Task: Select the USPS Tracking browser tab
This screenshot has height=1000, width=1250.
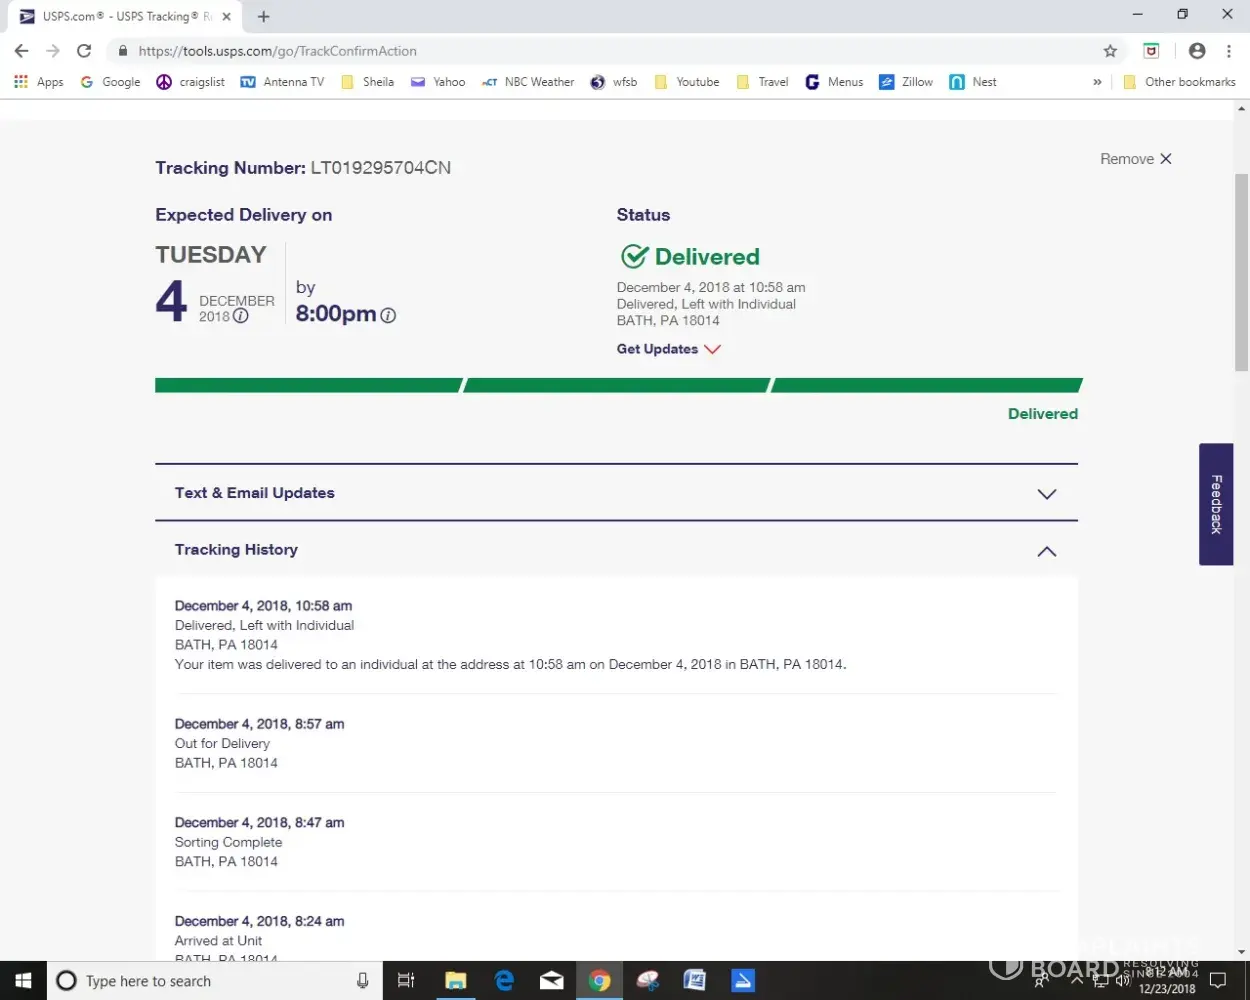Action: 127,17
